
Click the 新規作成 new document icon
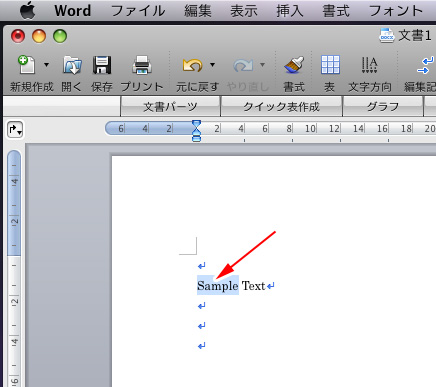click(26, 64)
